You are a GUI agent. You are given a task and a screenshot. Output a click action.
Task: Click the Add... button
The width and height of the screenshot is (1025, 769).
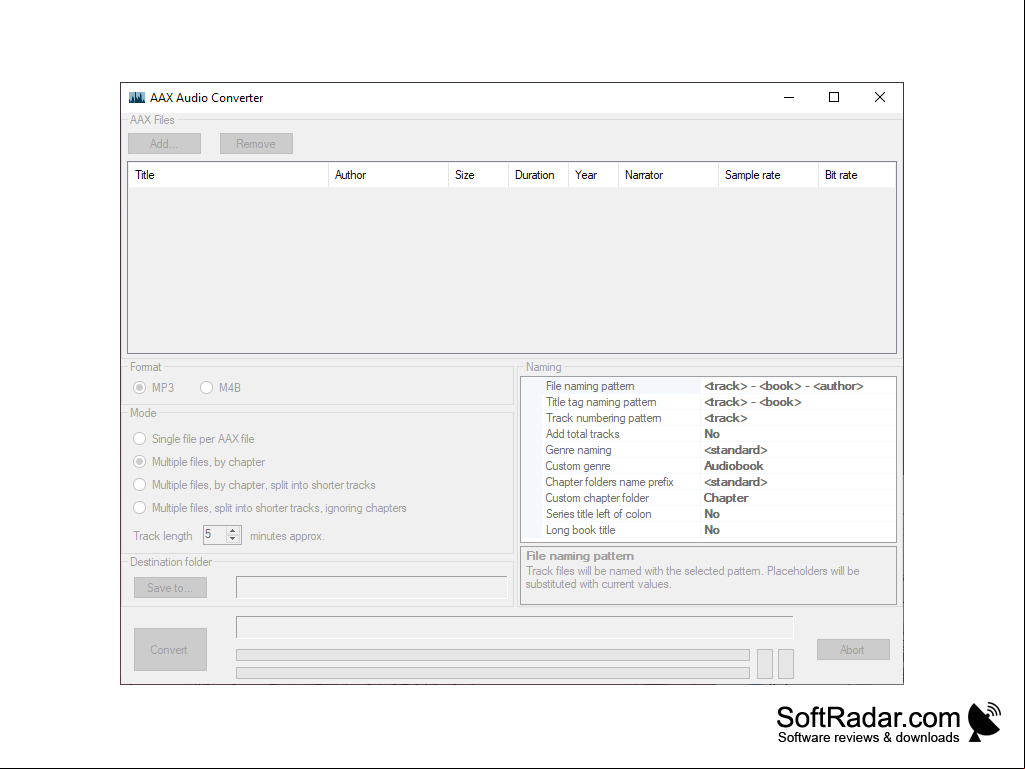point(164,144)
